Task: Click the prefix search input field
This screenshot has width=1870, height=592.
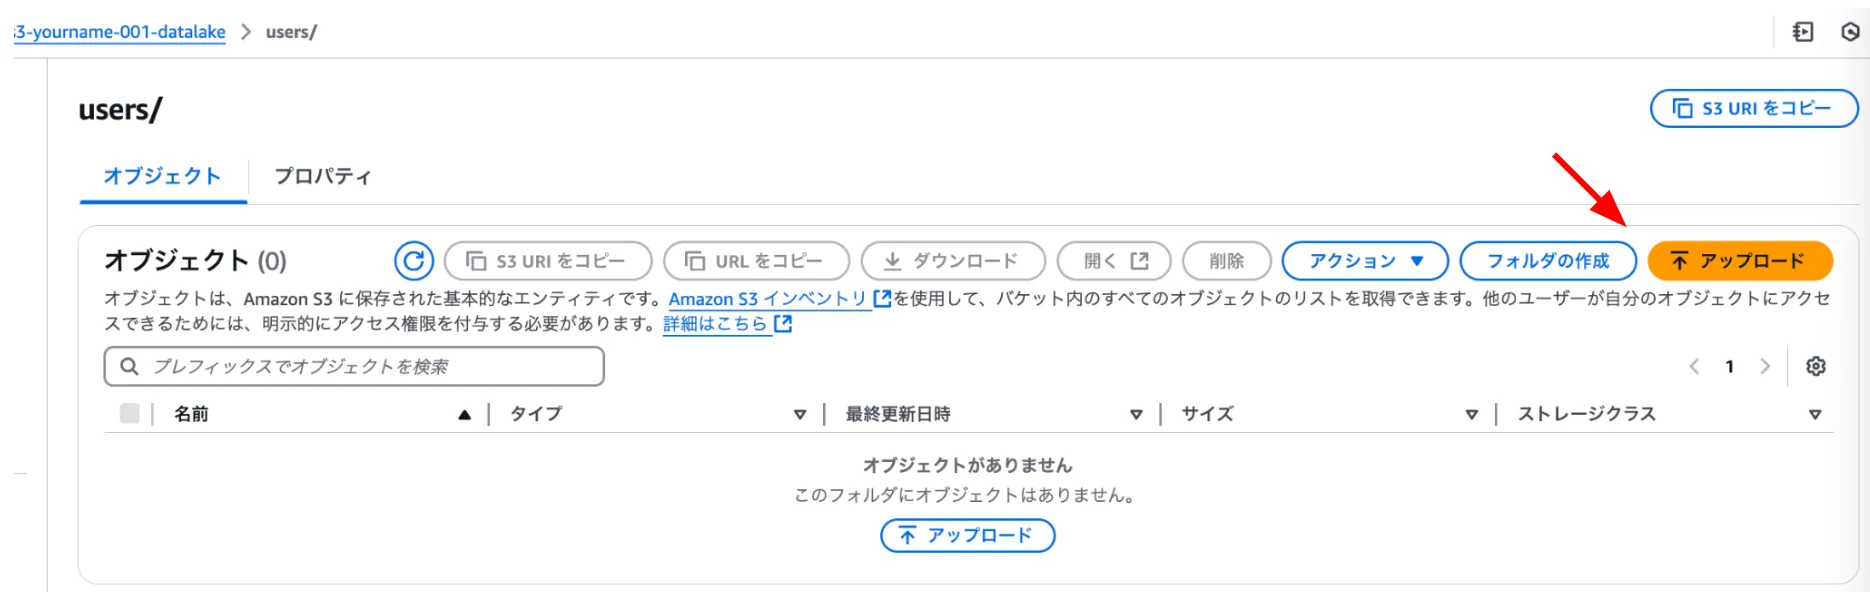Action: coord(354,366)
